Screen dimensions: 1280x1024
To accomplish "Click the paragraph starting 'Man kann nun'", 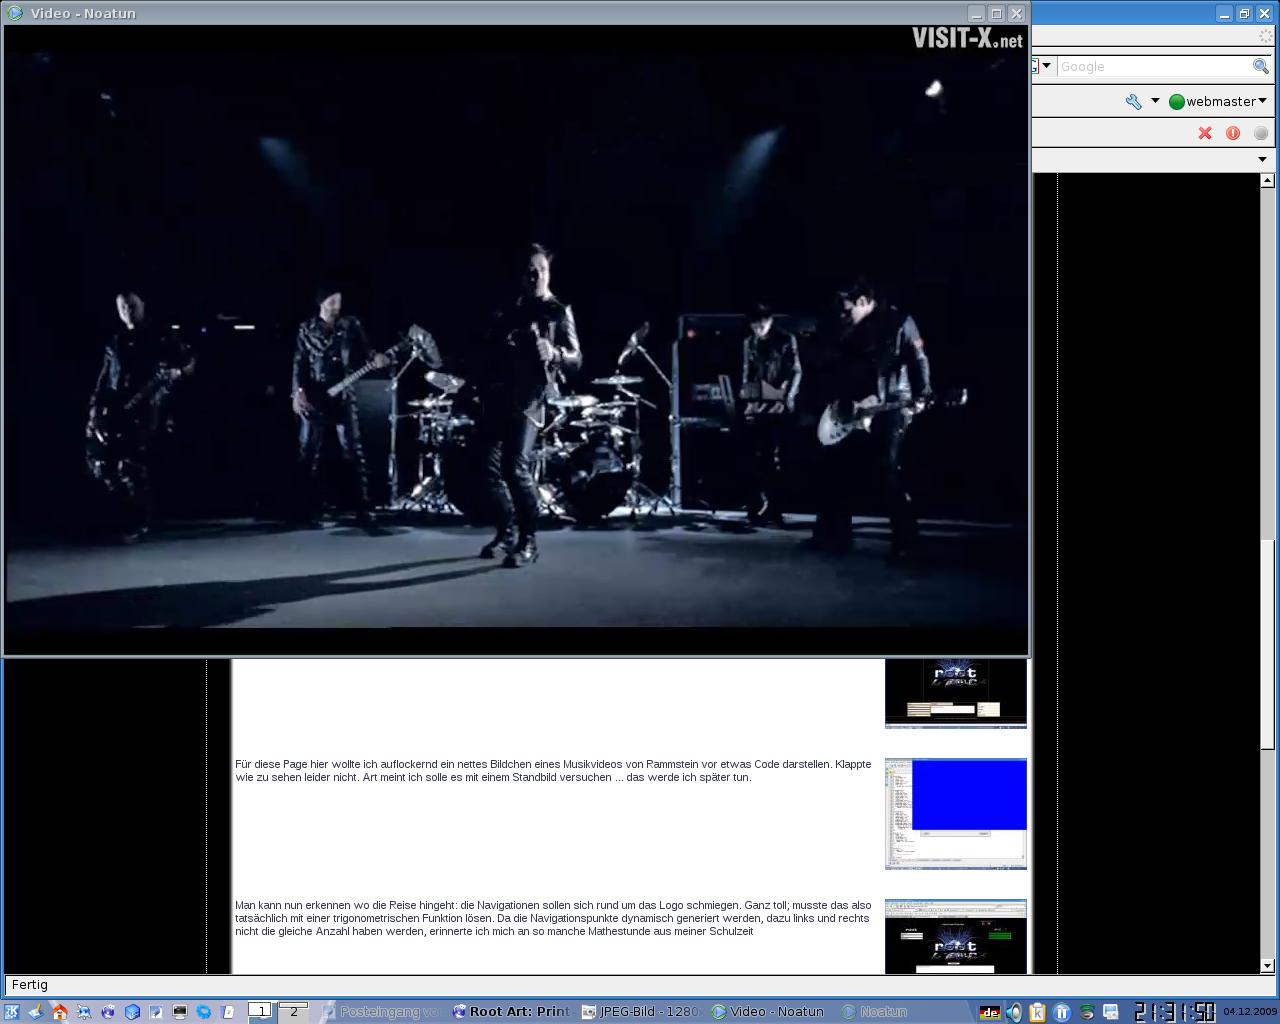I will [553, 918].
